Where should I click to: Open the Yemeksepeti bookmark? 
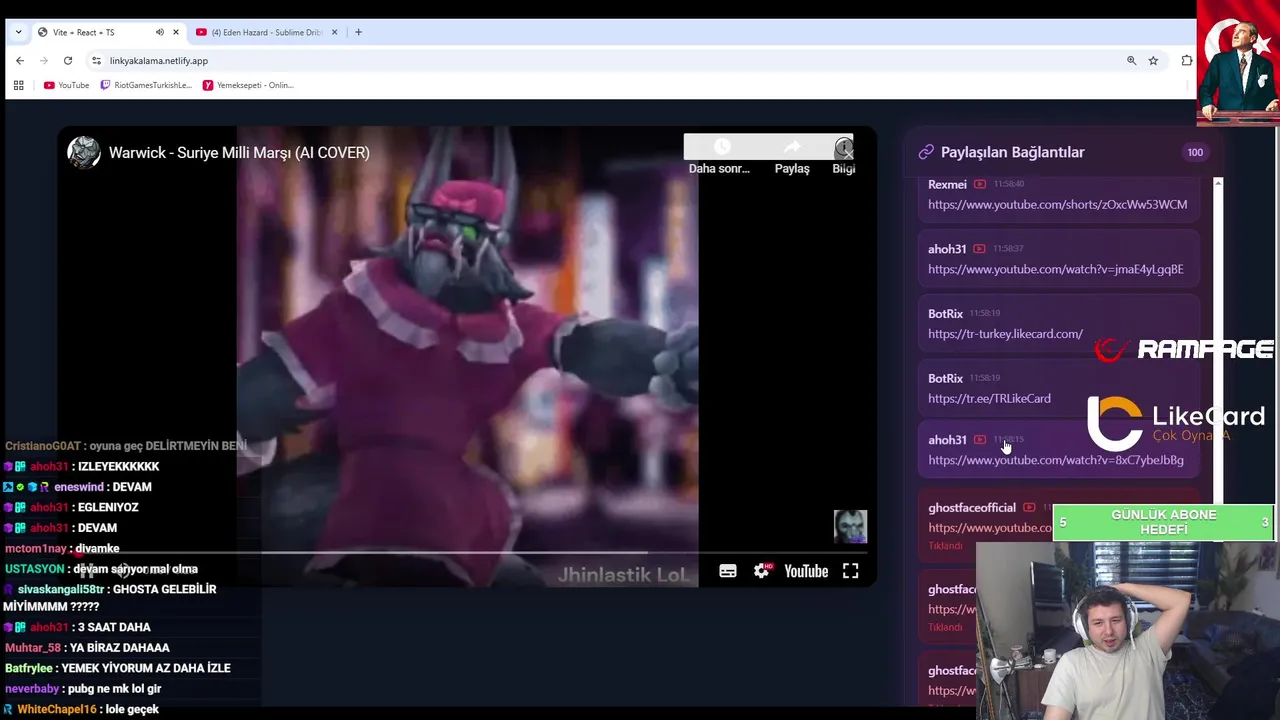pyautogui.click(x=248, y=85)
